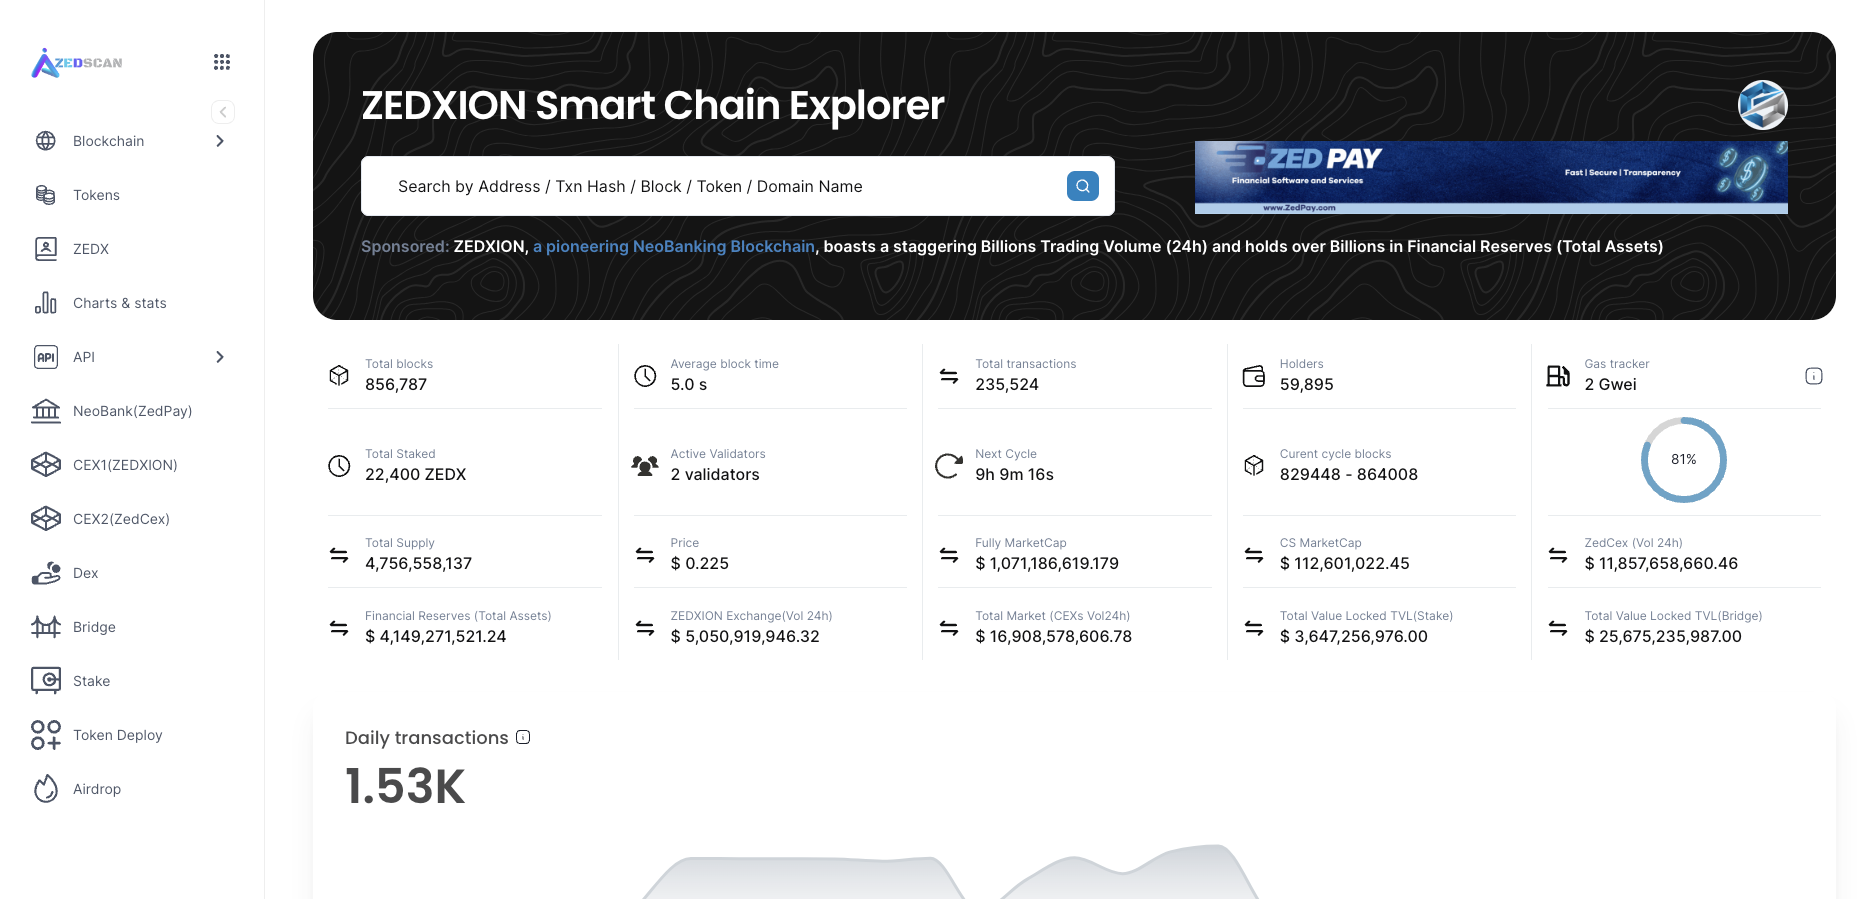Click the ZEDSCAN logo
This screenshot has height=899, width=1874.
pos(77,63)
